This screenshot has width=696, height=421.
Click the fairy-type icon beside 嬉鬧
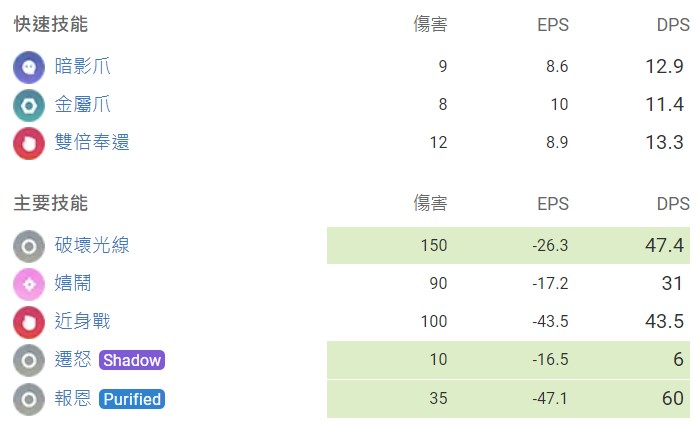(x=29, y=284)
